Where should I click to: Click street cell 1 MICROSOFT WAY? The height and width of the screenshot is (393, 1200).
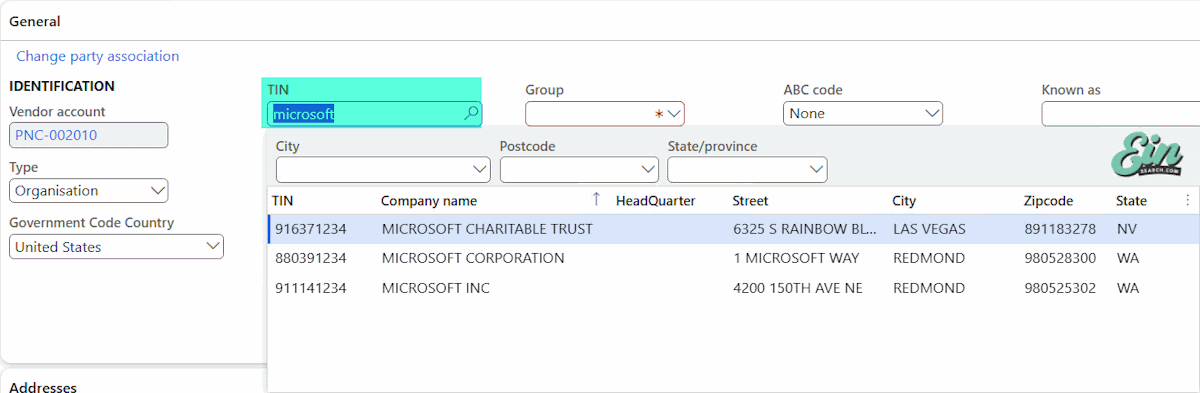pos(796,258)
